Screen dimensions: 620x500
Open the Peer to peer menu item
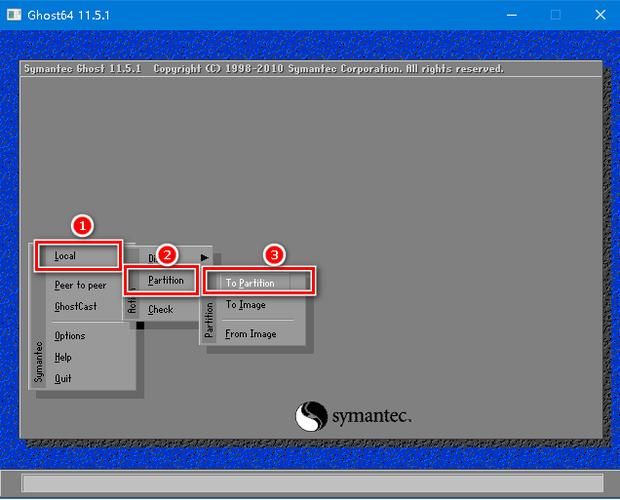pos(80,285)
